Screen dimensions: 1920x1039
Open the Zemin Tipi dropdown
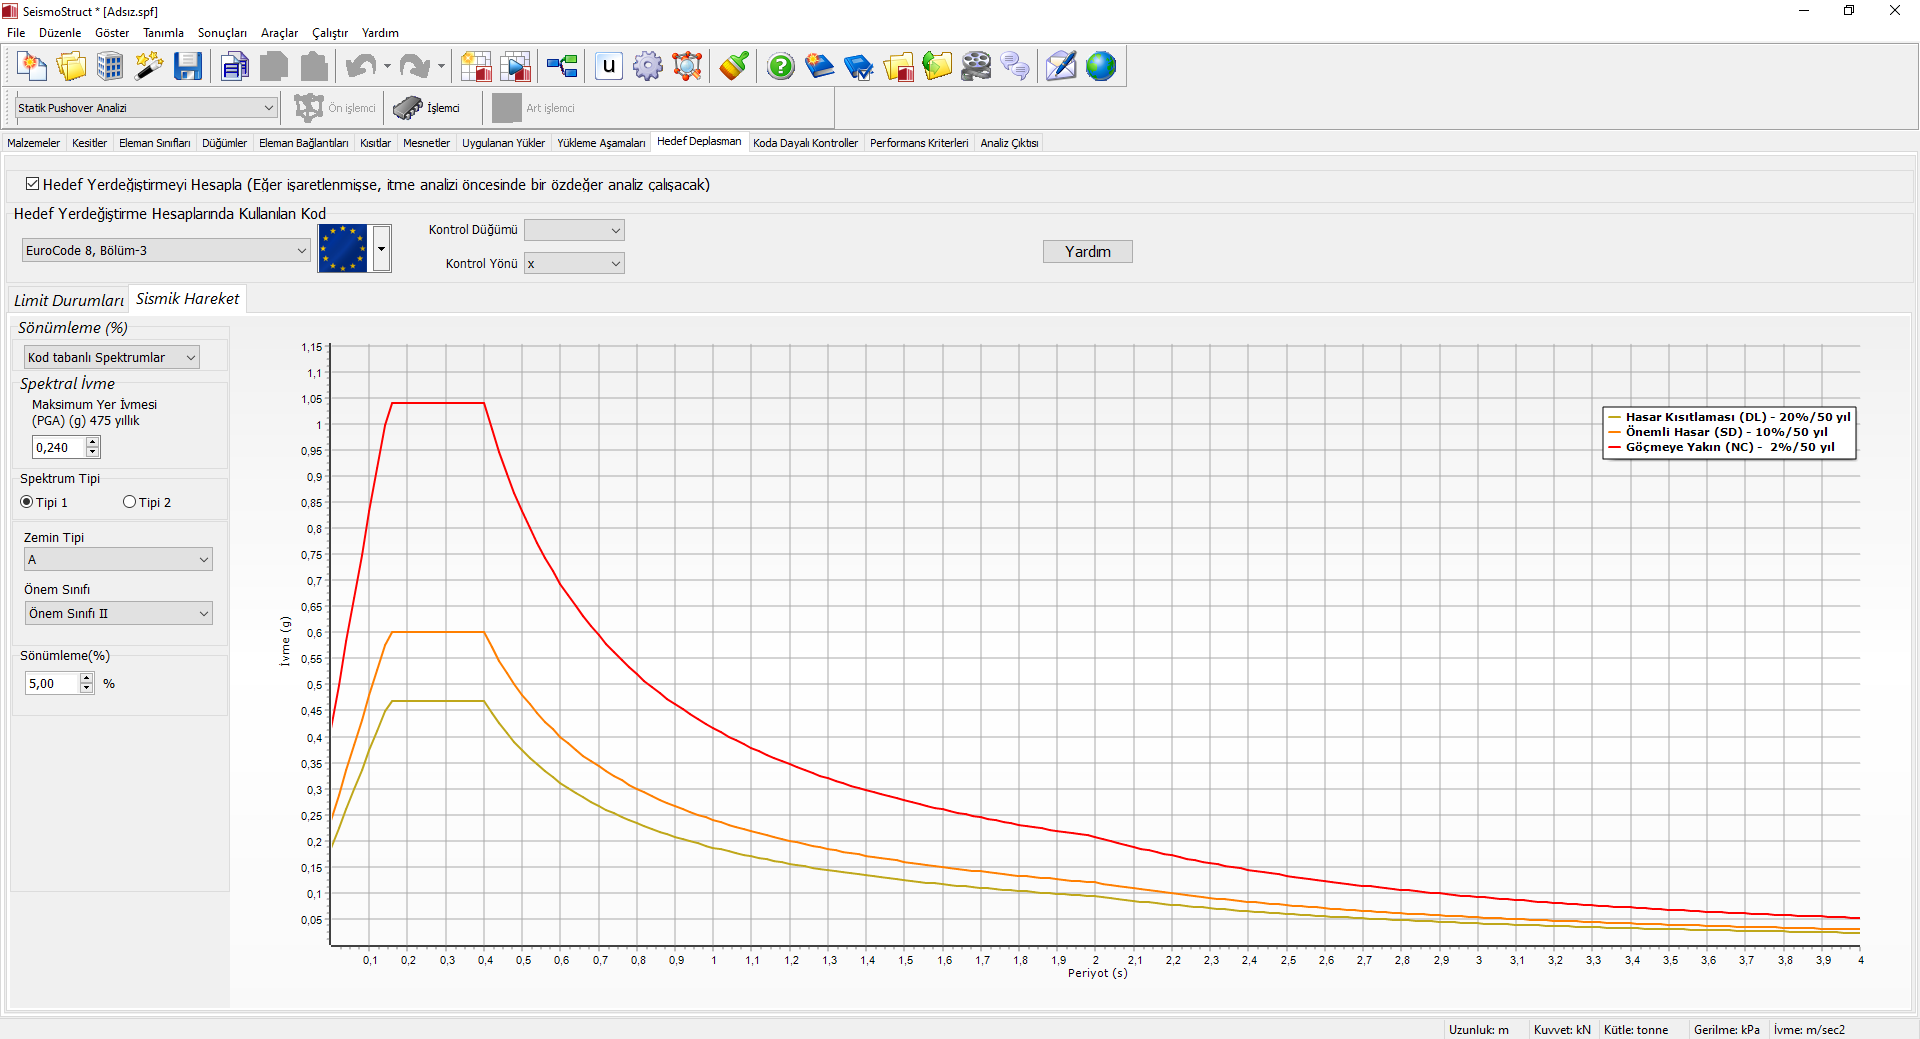tap(118, 560)
